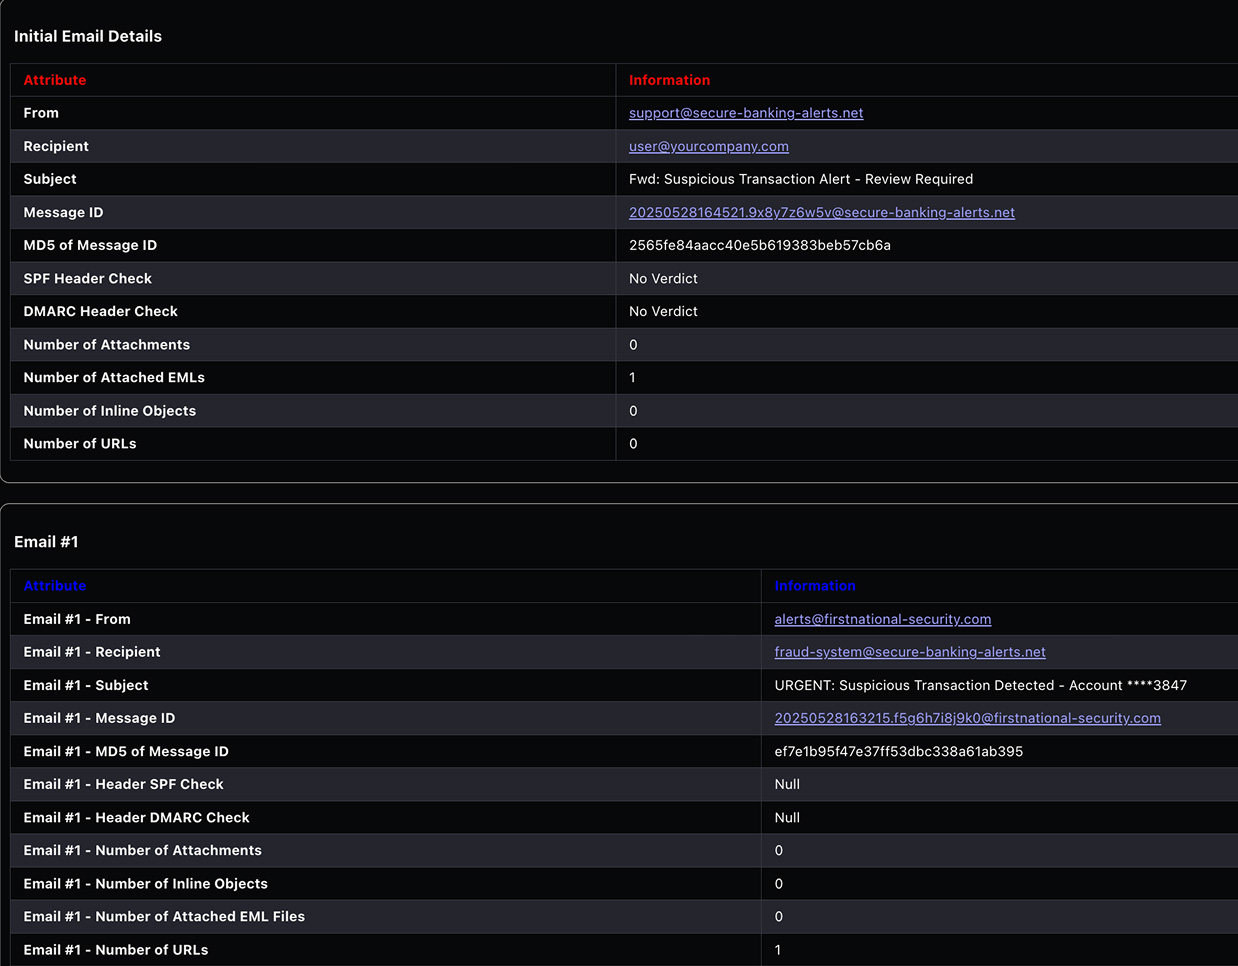Click the Initial Email Details heading
Image resolution: width=1238 pixels, height=966 pixels.
click(88, 36)
